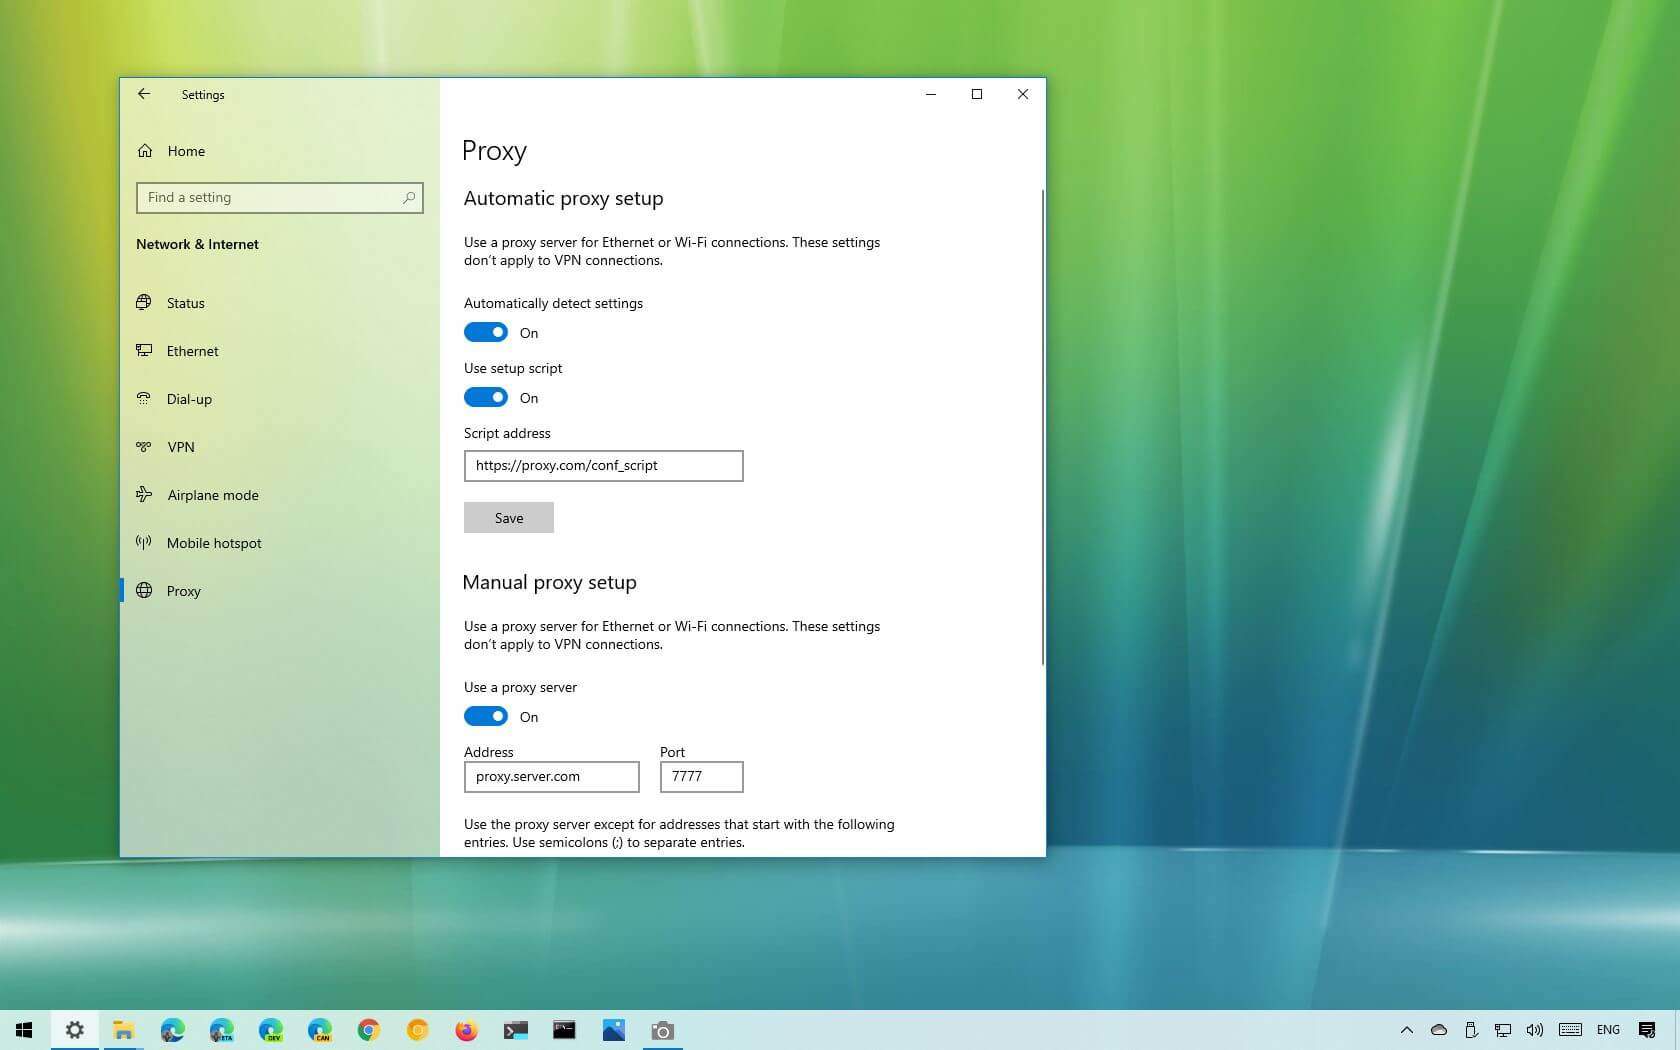
Task: Toggle off Use a proxy server
Action: coord(486,716)
